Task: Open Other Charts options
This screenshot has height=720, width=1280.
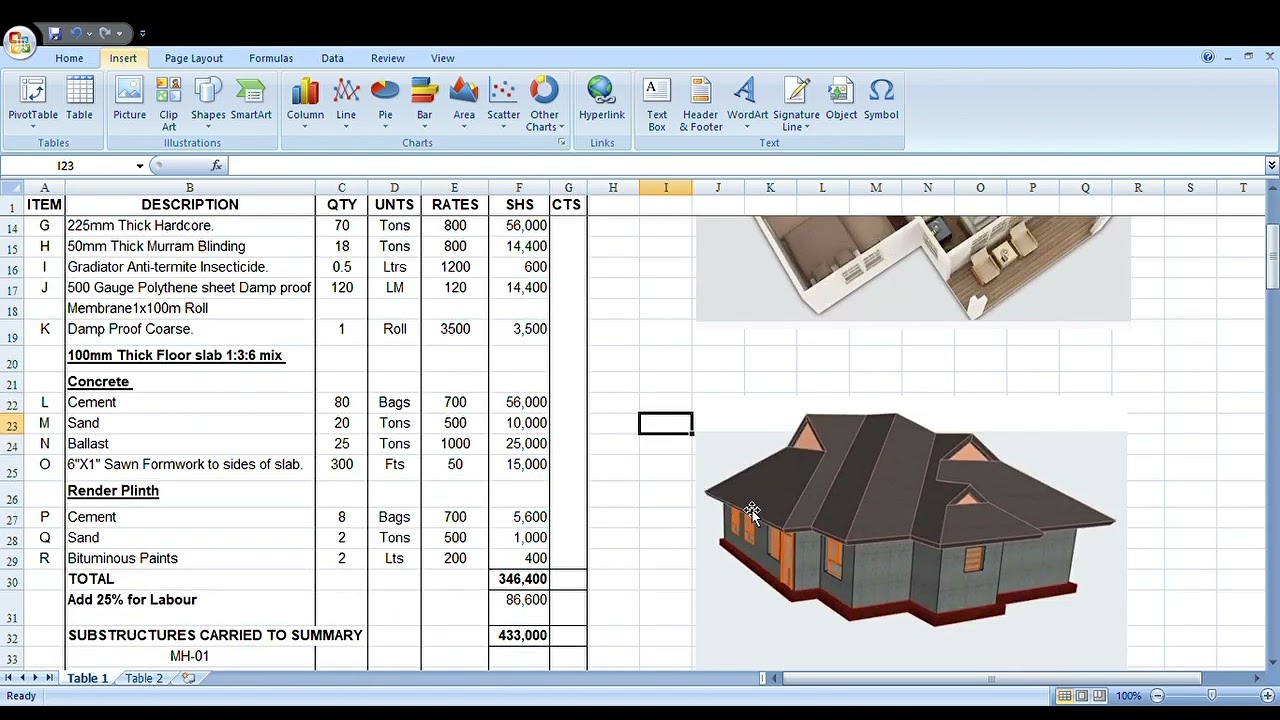Action: click(544, 105)
